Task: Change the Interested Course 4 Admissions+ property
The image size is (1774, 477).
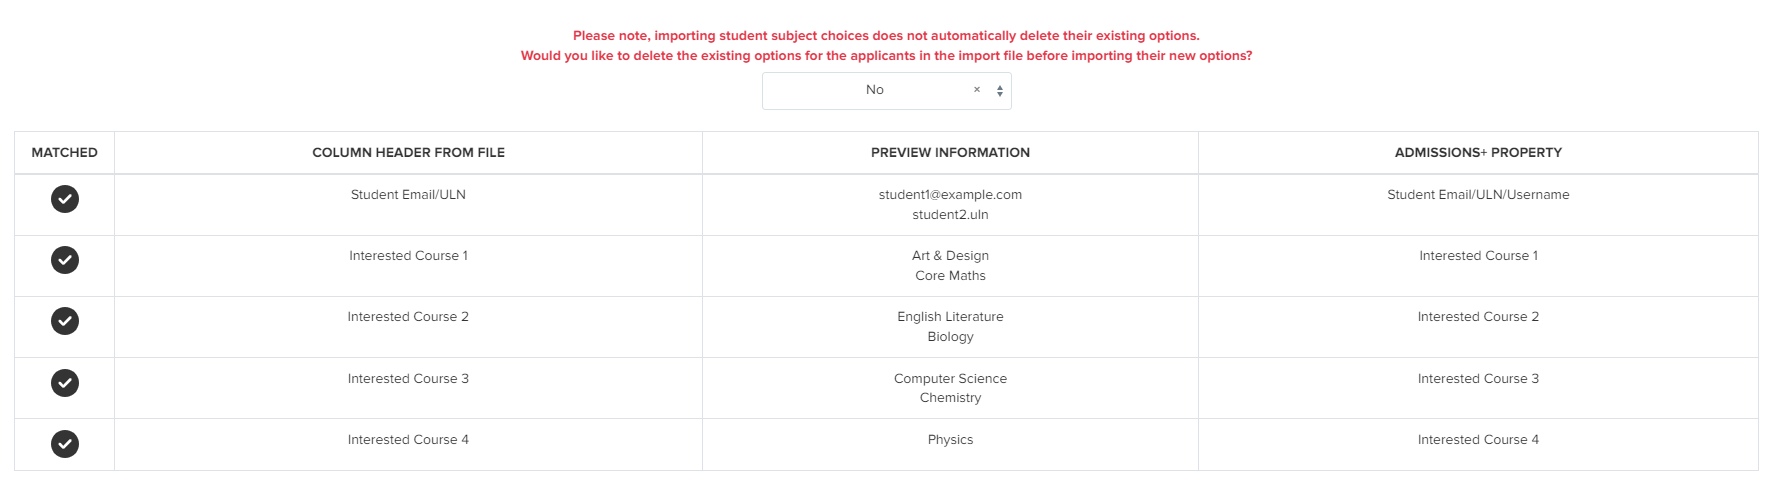Action: click(x=1478, y=440)
